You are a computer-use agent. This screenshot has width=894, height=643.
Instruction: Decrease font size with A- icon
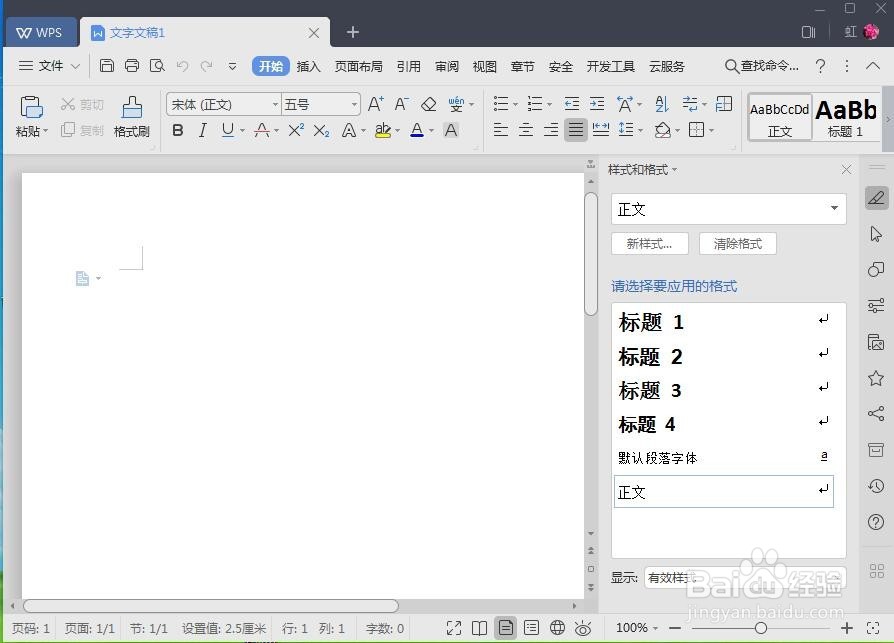[401, 104]
